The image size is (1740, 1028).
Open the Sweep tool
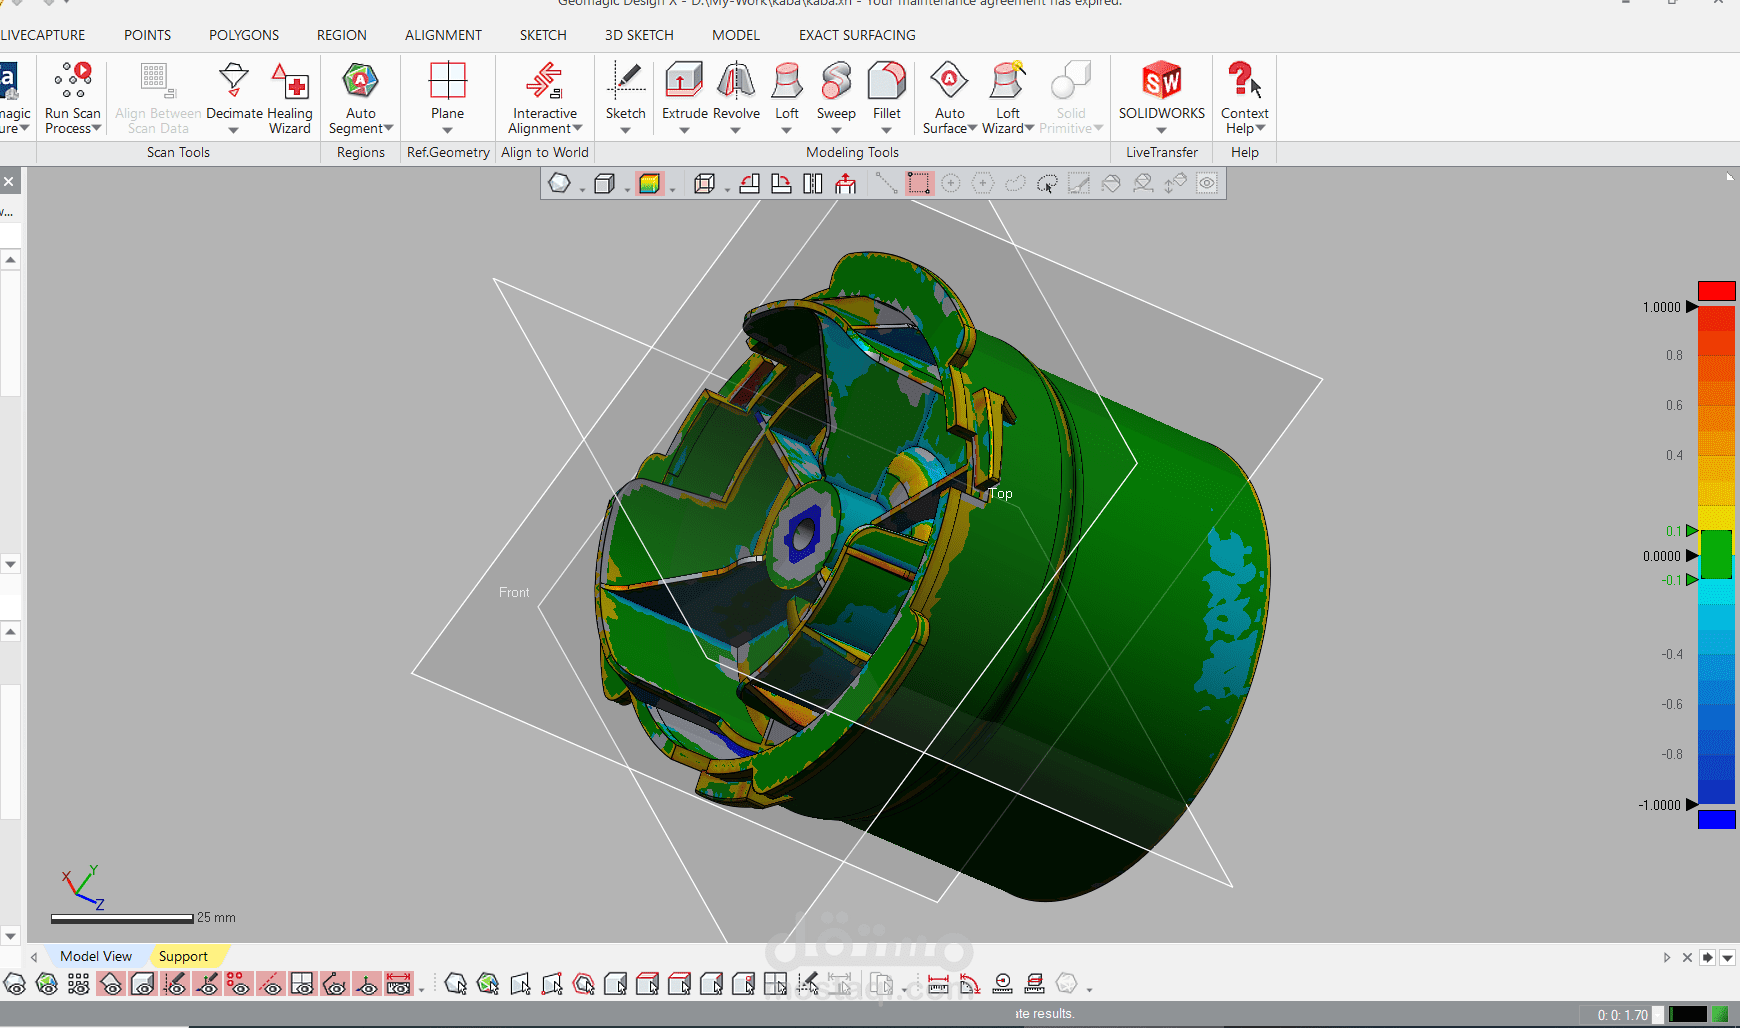pos(836,95)
